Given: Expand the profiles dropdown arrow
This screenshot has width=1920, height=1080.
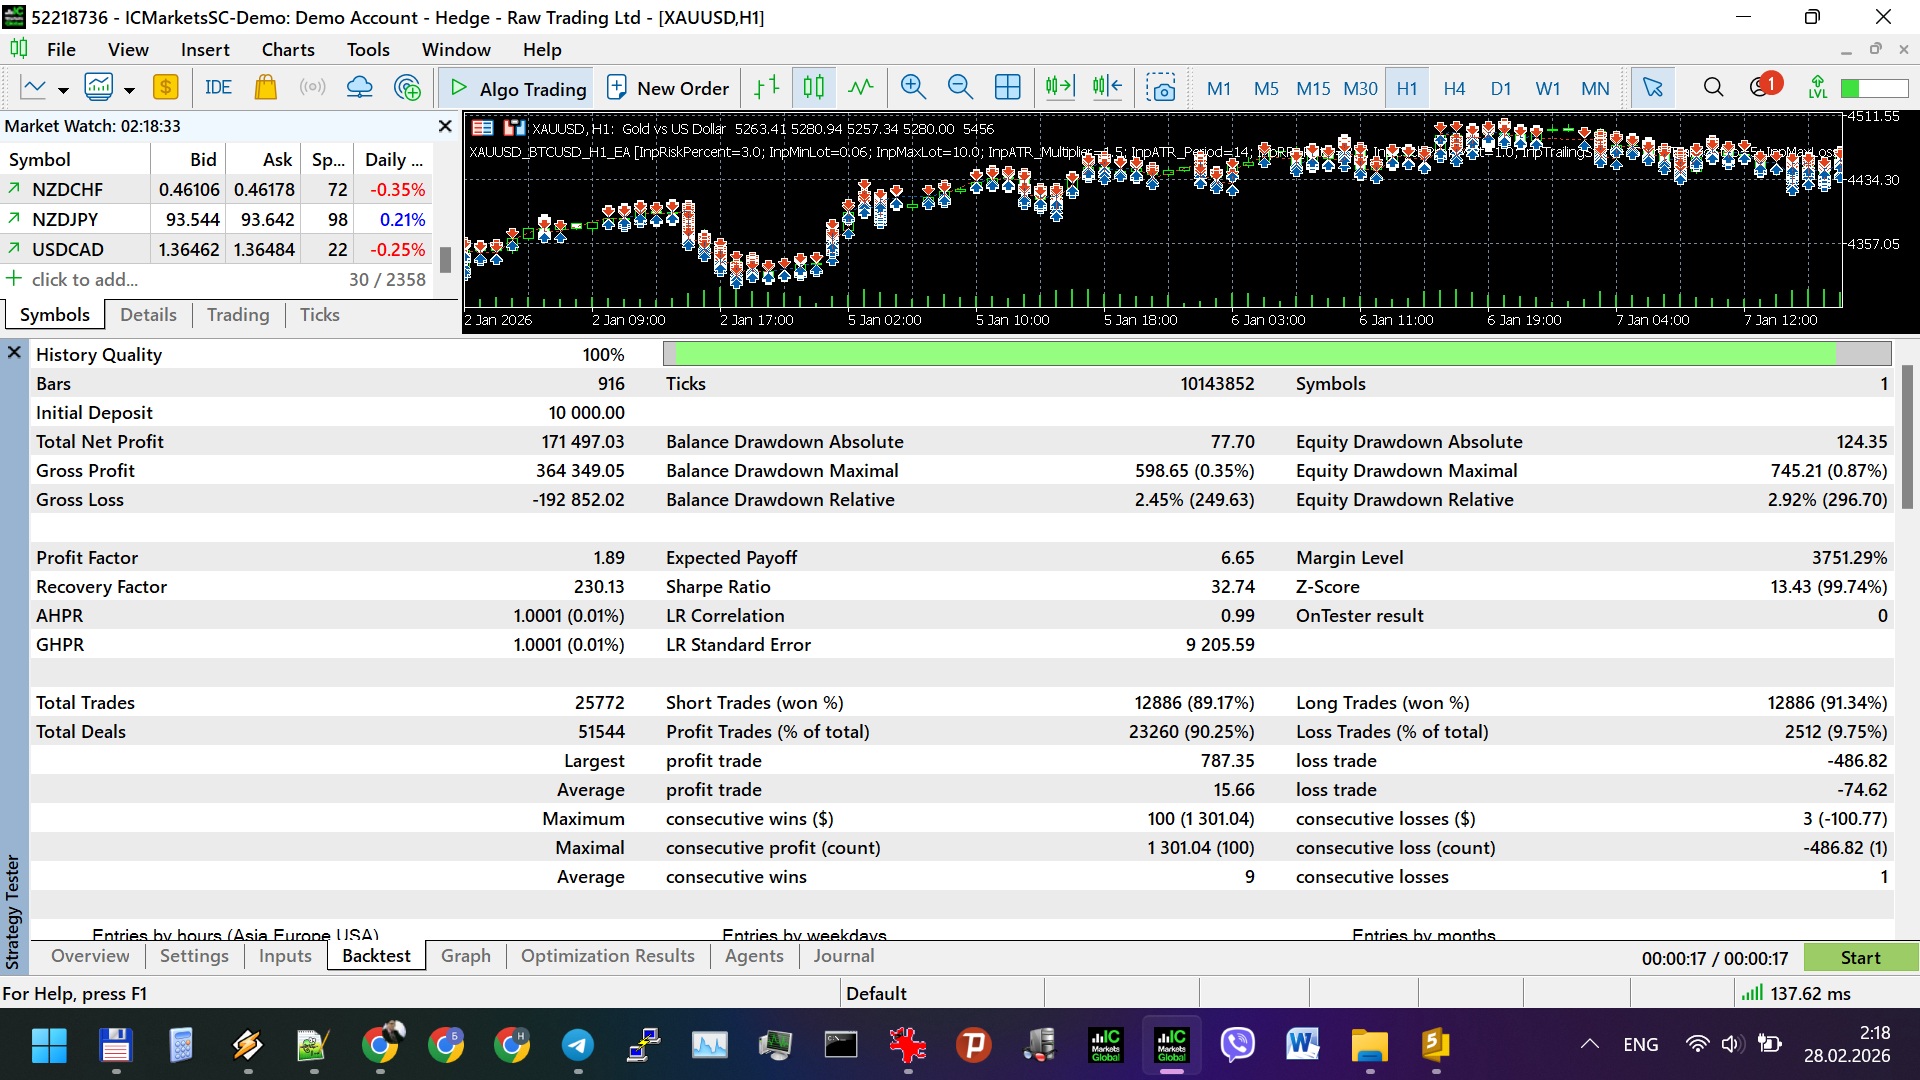Looking at the screenshot, I should pyautogui.click(x=129, y=90).
